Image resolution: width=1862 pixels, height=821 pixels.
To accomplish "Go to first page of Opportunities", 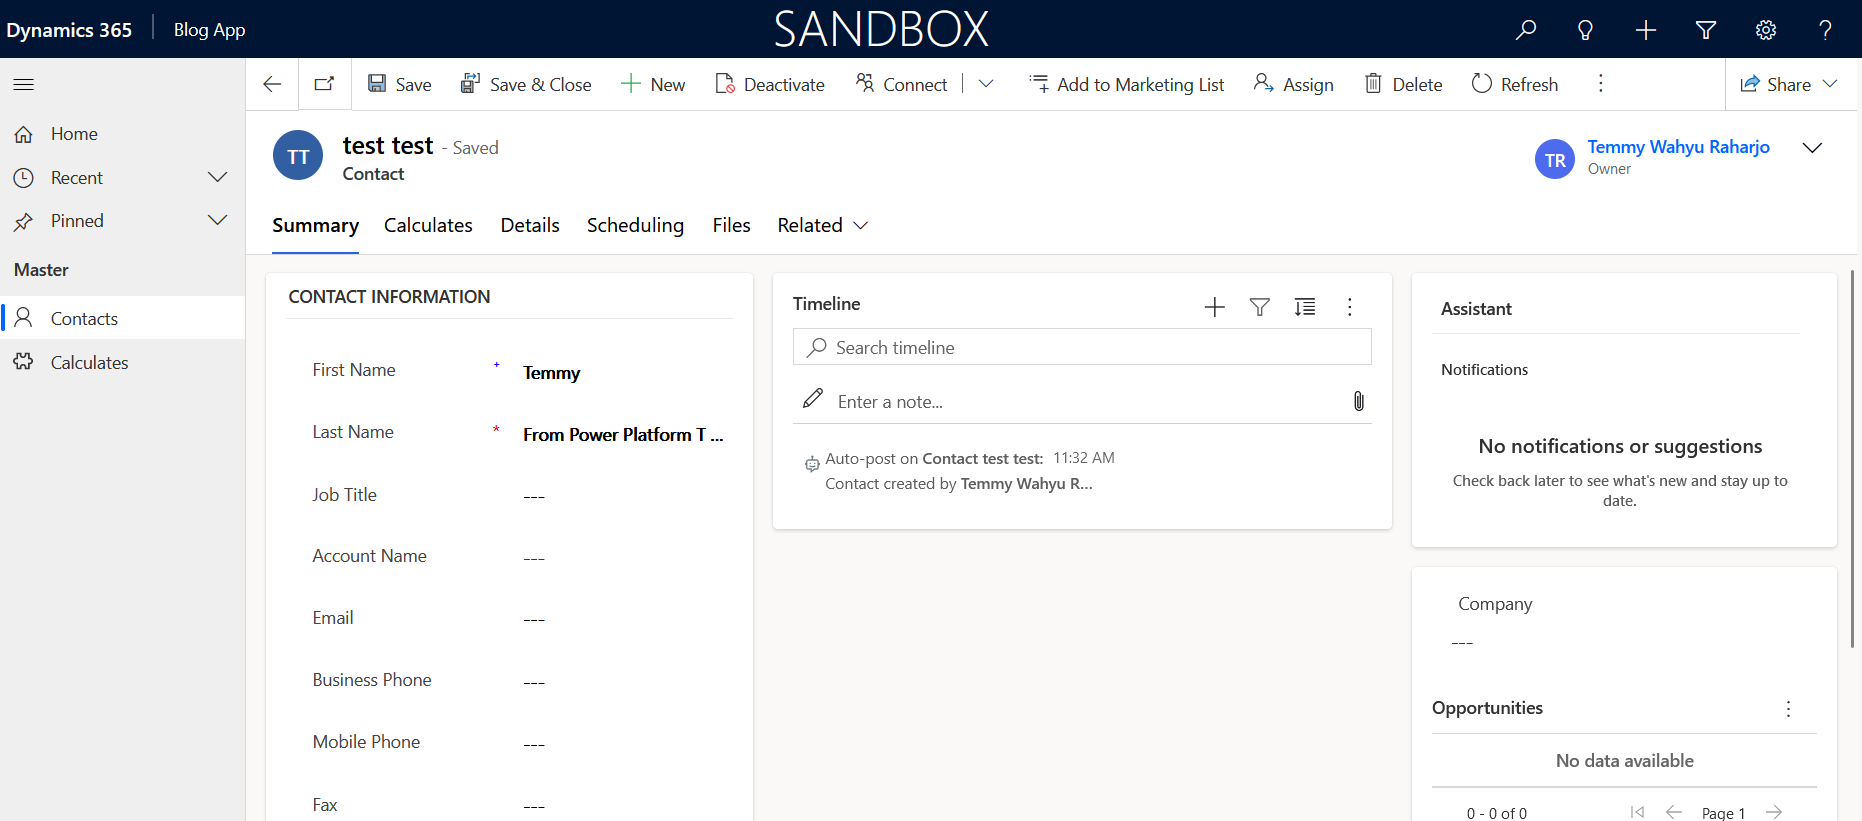I will click(1637, 812).
